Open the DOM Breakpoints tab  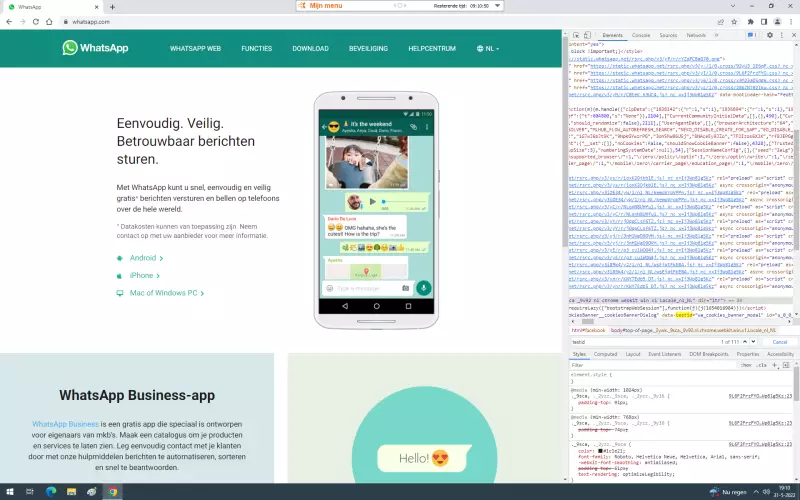pyautogui.click(x=709, y=354)
